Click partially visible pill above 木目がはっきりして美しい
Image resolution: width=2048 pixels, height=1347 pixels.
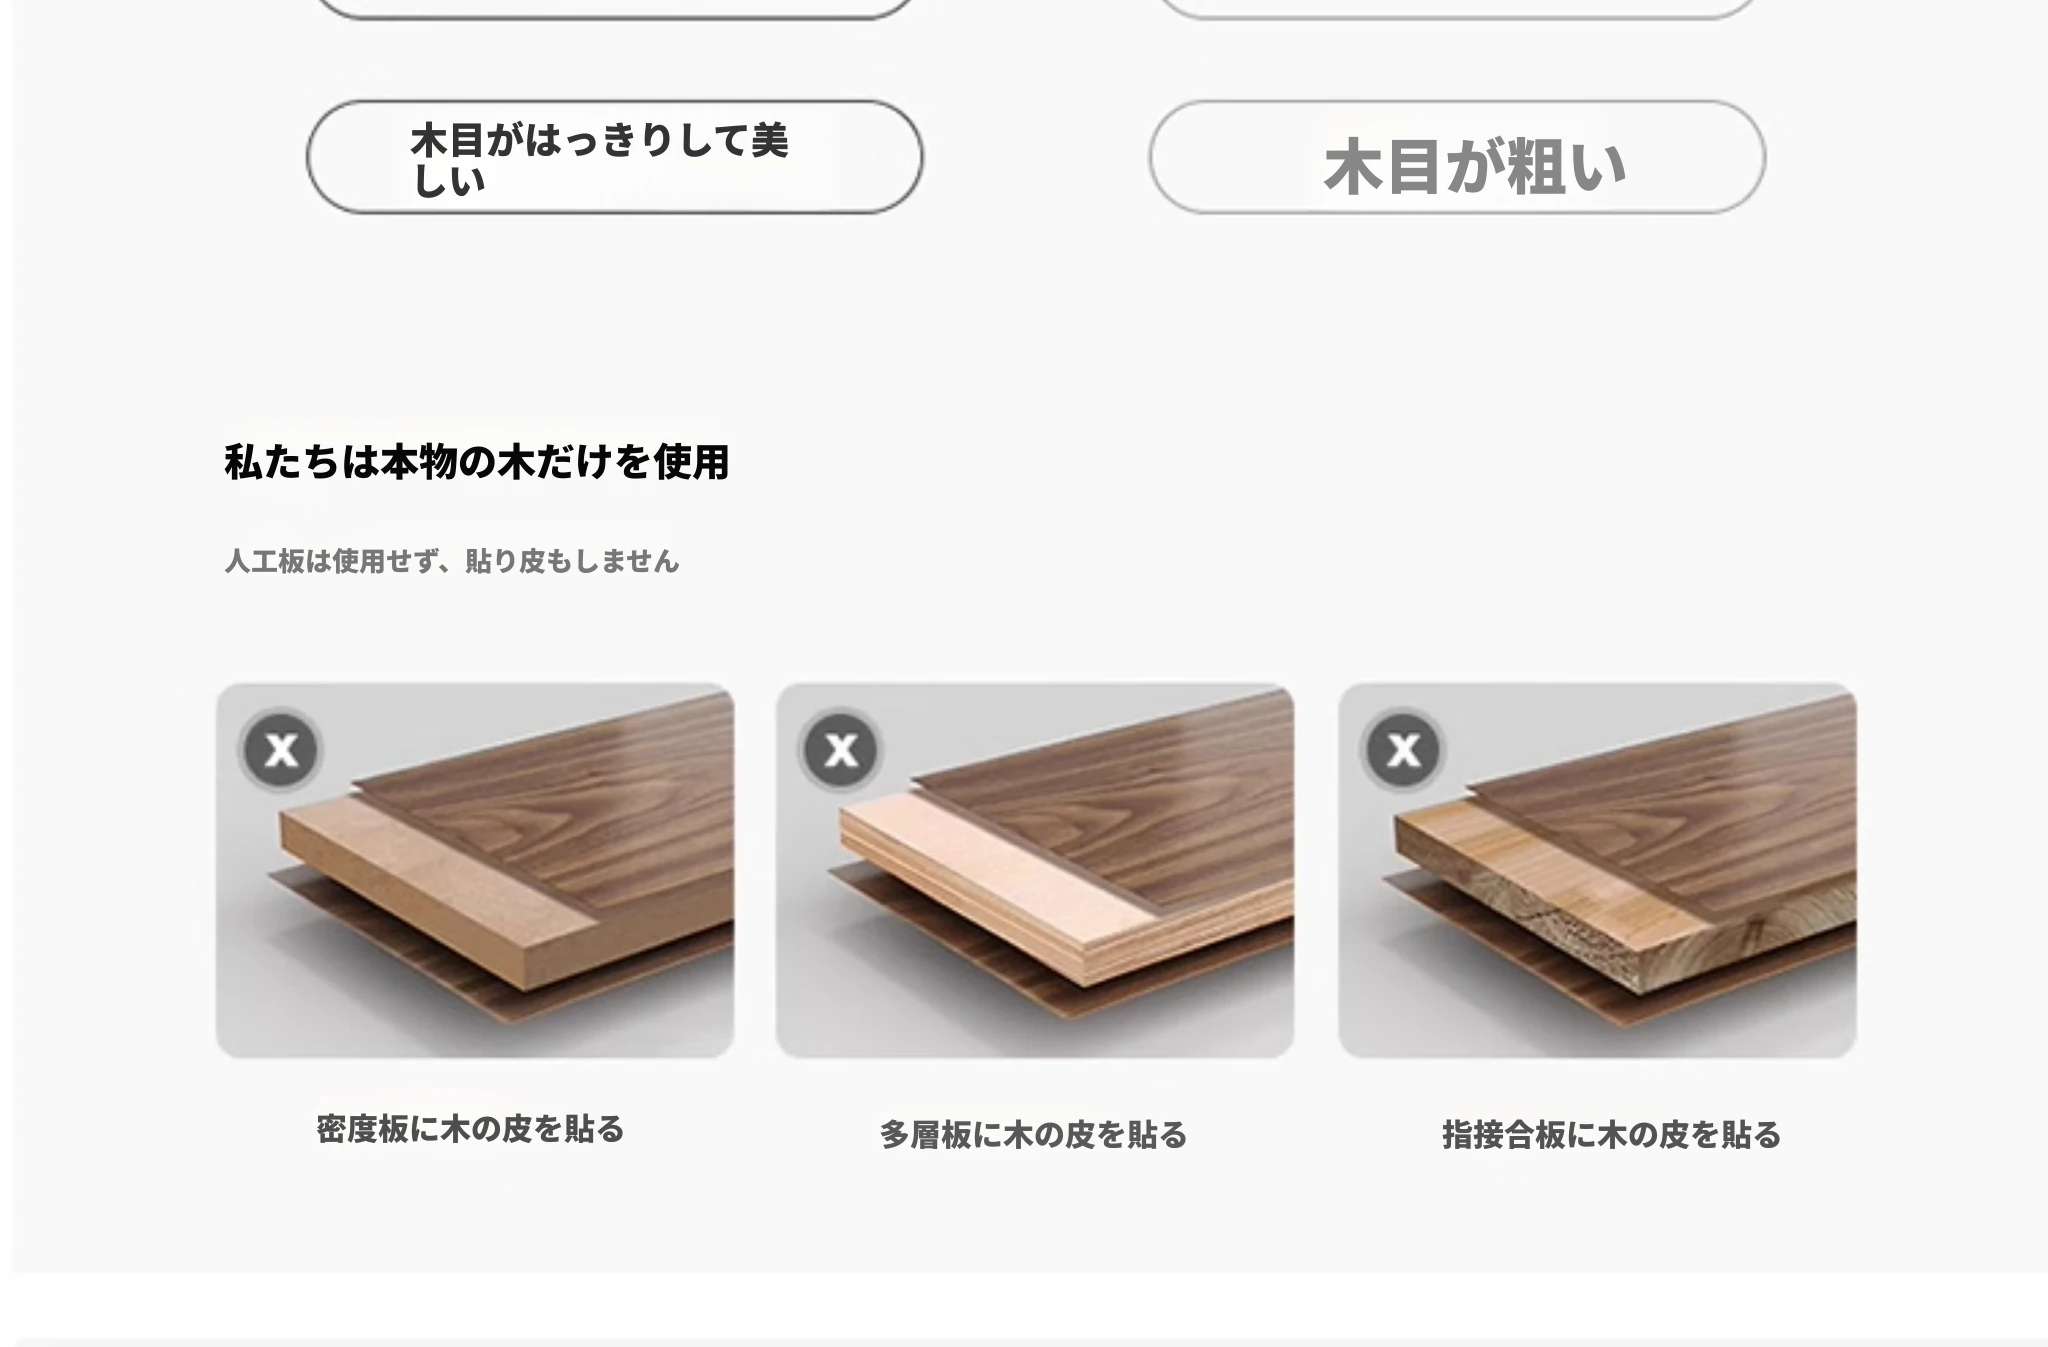[614, 8]
